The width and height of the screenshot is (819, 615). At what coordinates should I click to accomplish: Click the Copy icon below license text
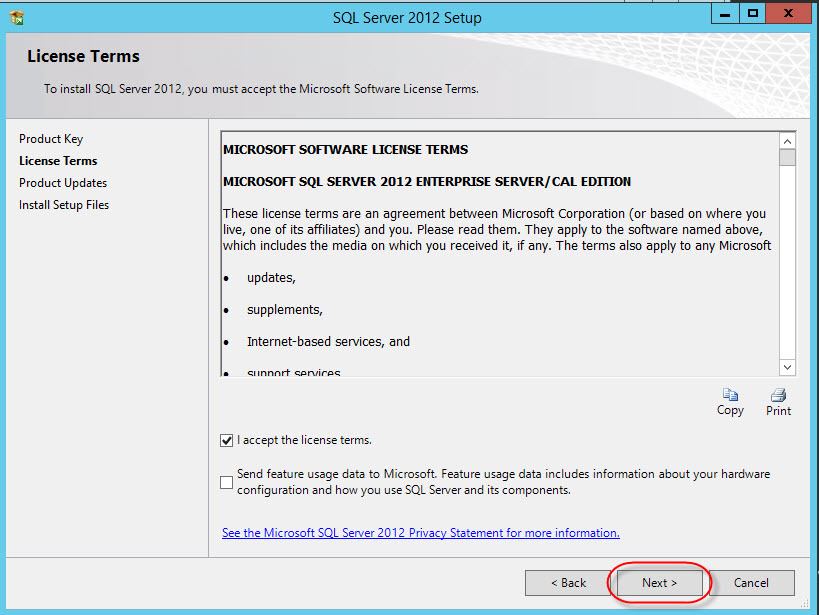[x=730, y=396]
